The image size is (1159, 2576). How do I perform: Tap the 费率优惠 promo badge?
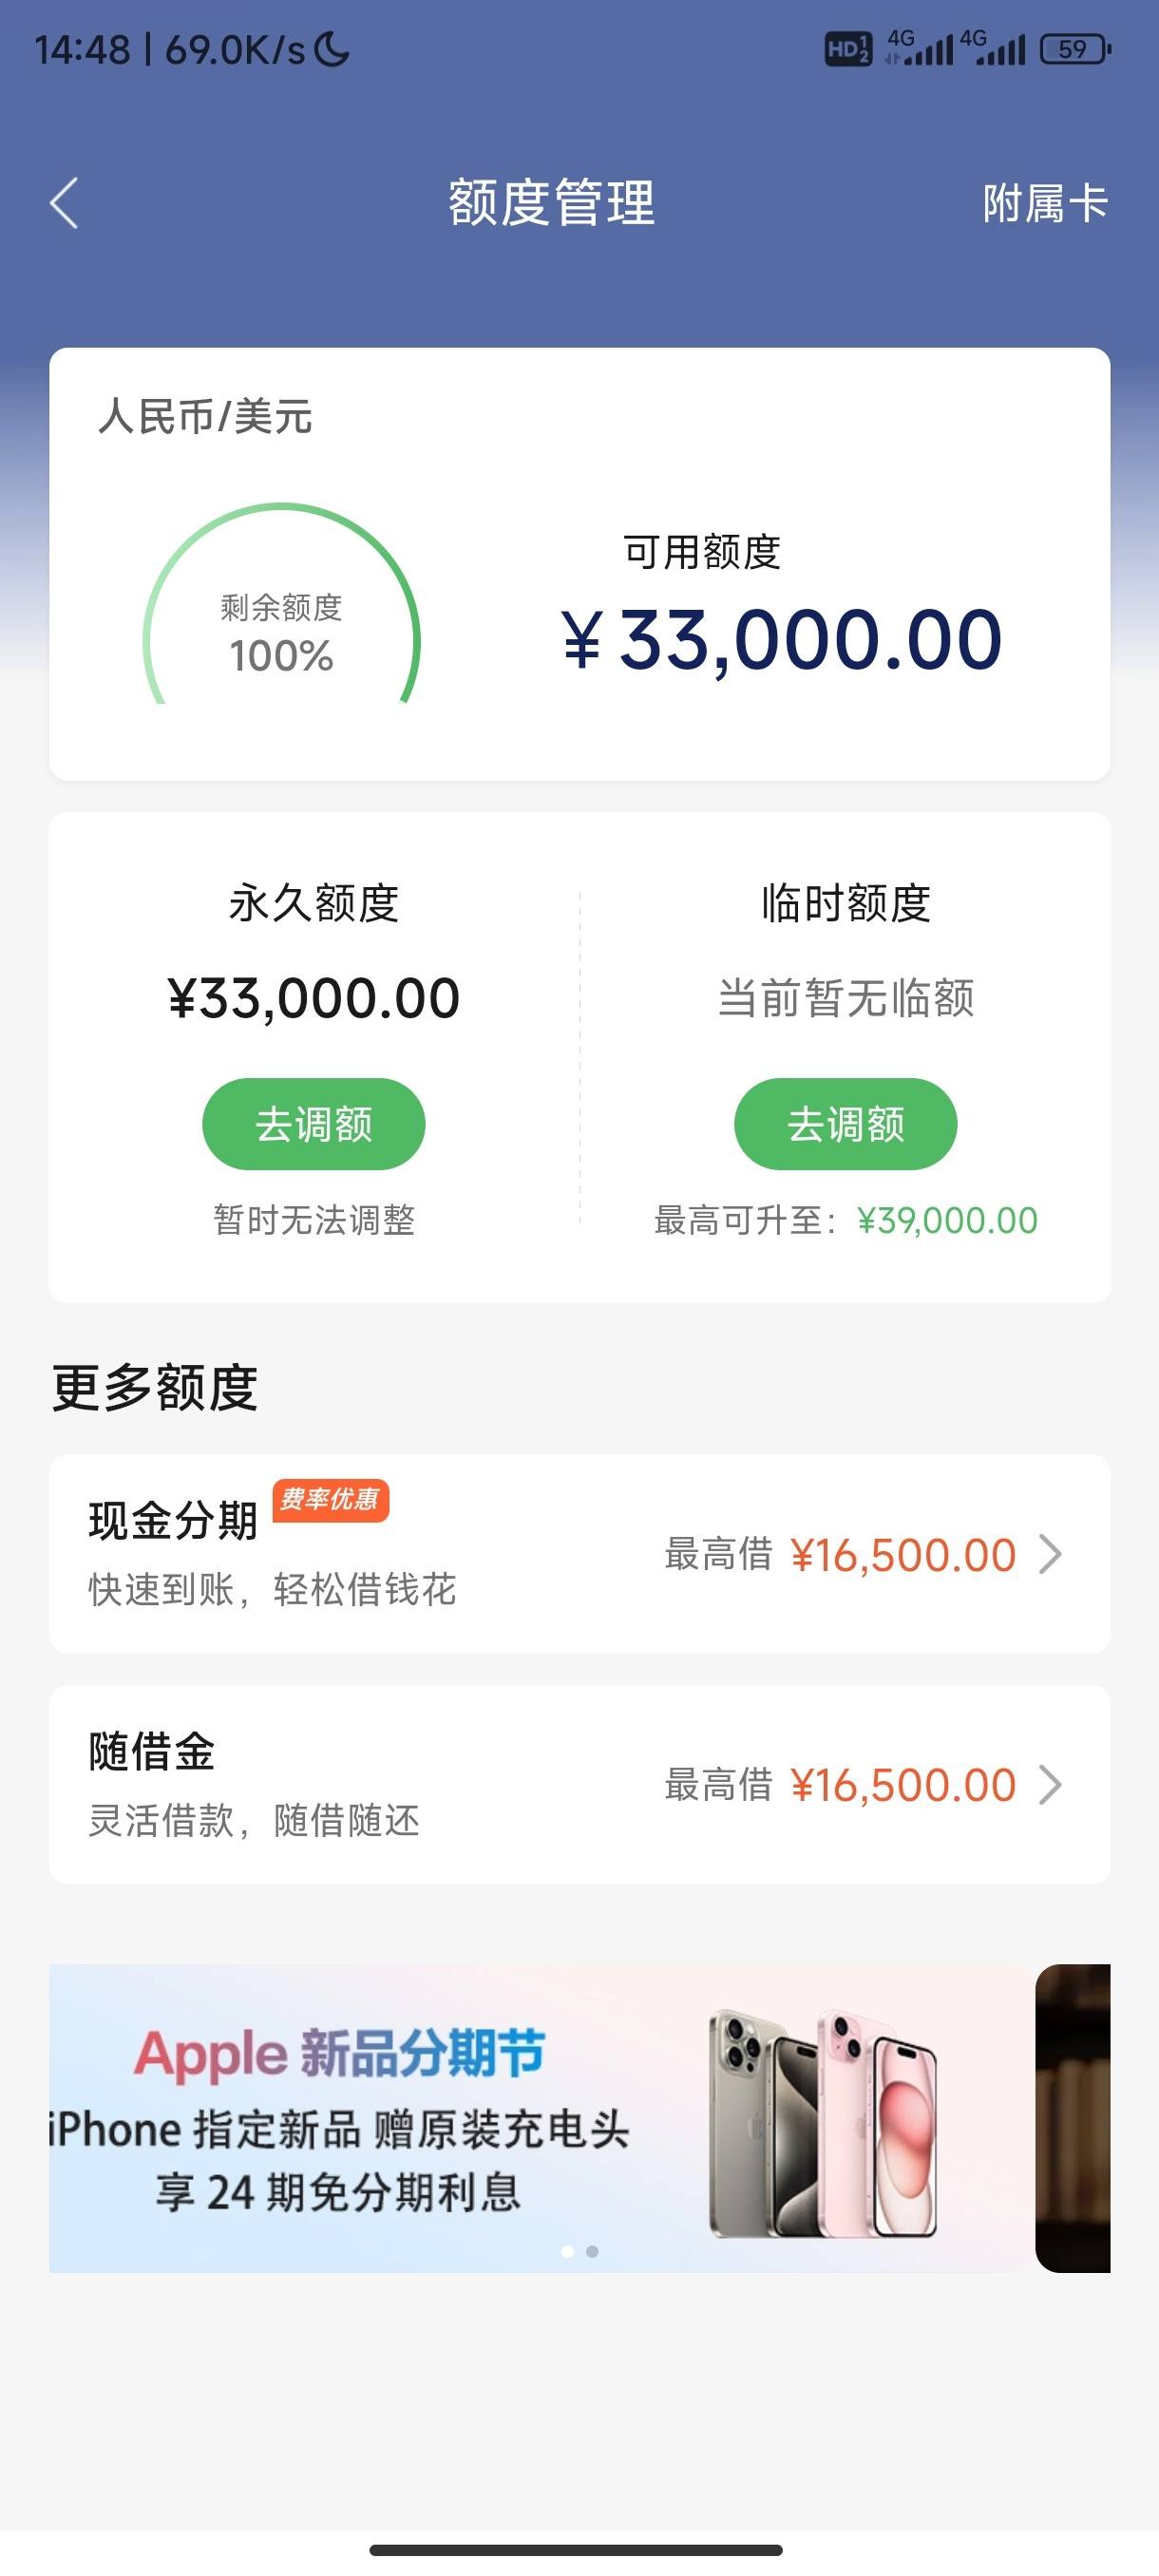tap(330, 1500)
